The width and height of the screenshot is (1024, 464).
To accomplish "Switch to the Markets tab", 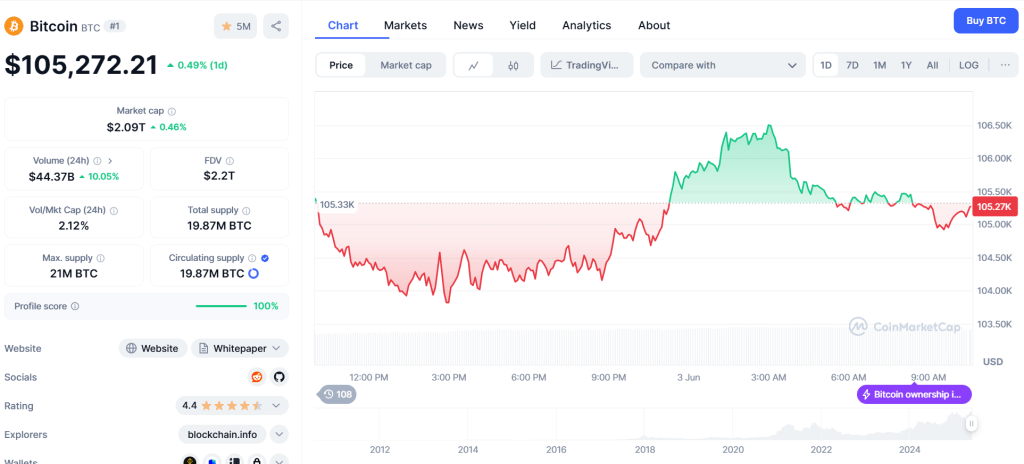I will (406, 25).
